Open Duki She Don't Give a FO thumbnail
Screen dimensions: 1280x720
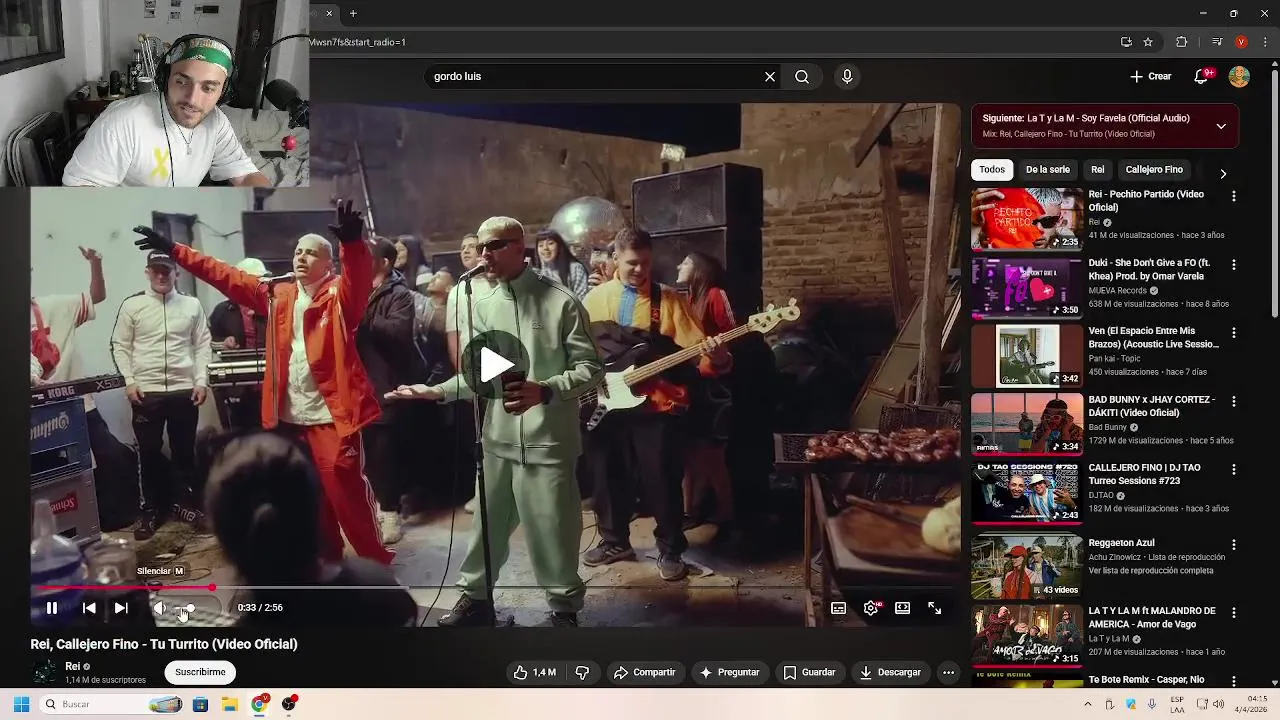tap(1027, 287)
